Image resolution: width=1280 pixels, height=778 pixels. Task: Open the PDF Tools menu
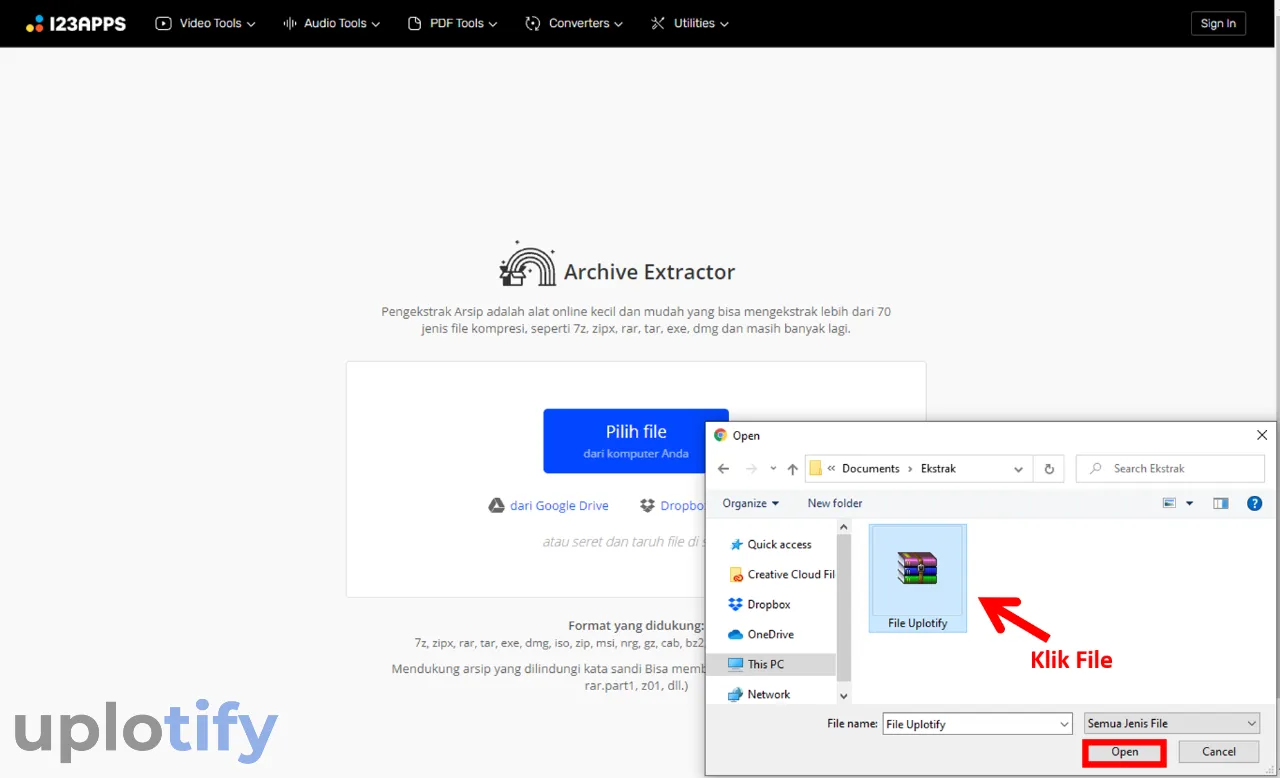click(453, 23)
